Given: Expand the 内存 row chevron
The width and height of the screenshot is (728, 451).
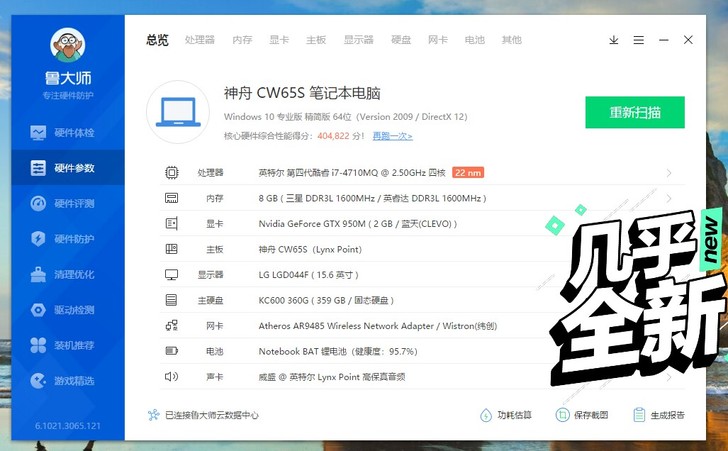Looking at the screenshot, I should click(669, 198).
